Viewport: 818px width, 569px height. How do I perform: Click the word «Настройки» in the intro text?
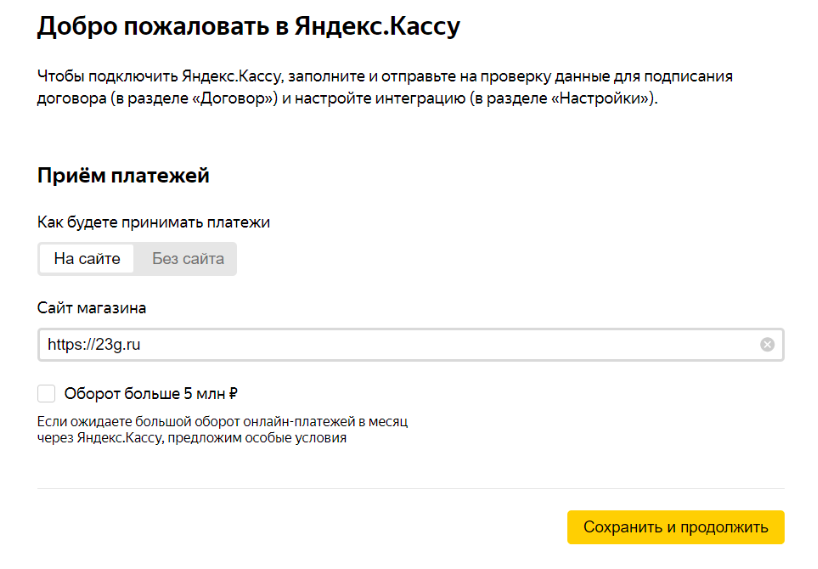600,99
